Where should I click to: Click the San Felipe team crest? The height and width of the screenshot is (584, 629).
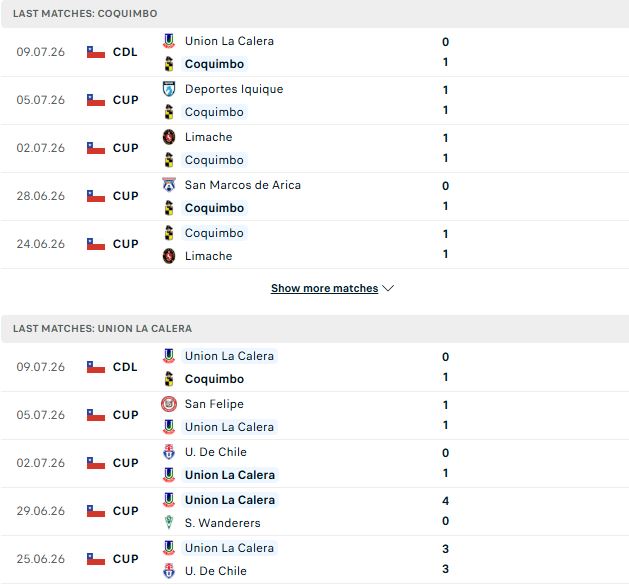[x=169, y=404]
